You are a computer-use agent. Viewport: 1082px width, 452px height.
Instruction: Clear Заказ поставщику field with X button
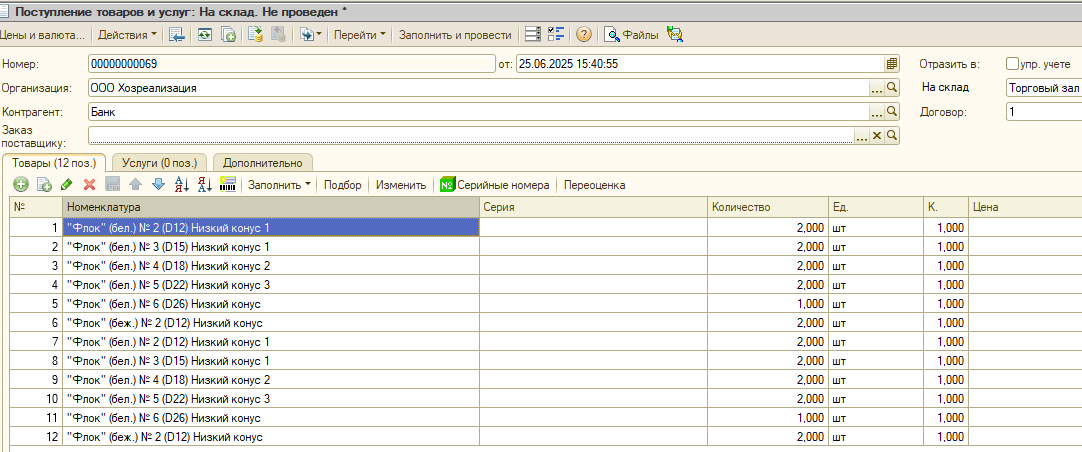pyautogui.click(x=877, y=135)
